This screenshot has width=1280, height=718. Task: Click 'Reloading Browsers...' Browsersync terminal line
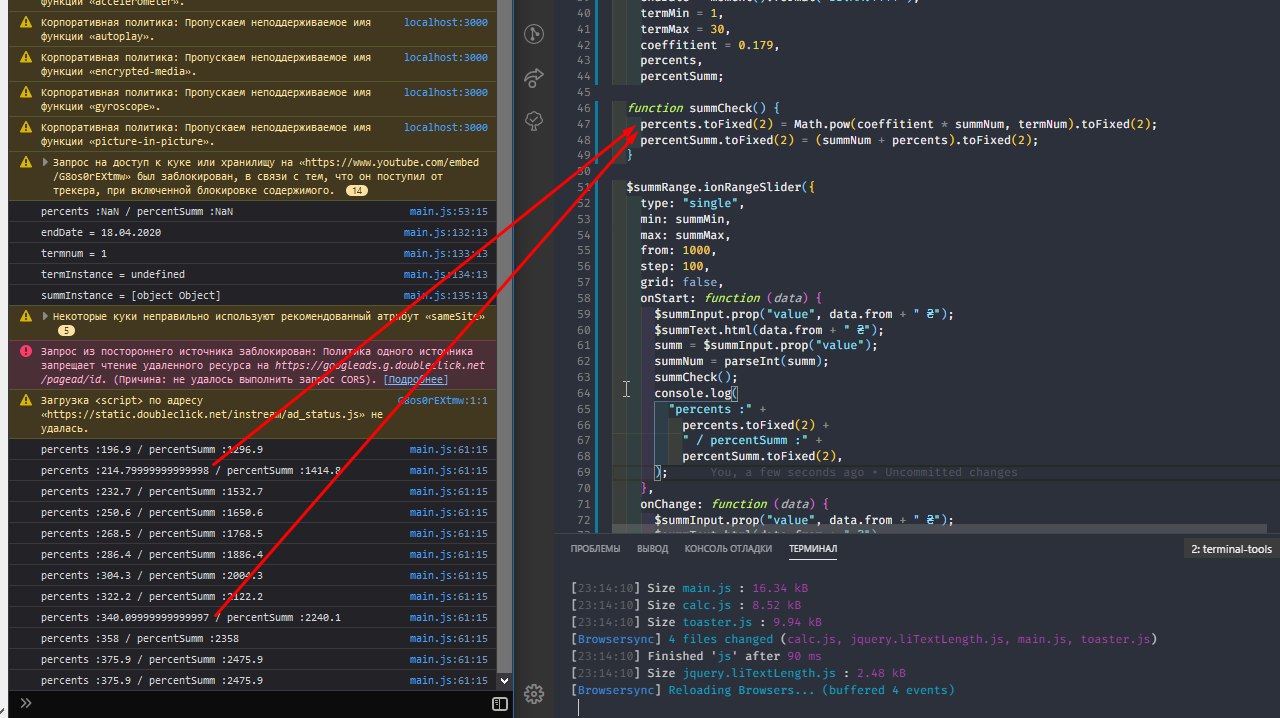[x=762, y=690]
